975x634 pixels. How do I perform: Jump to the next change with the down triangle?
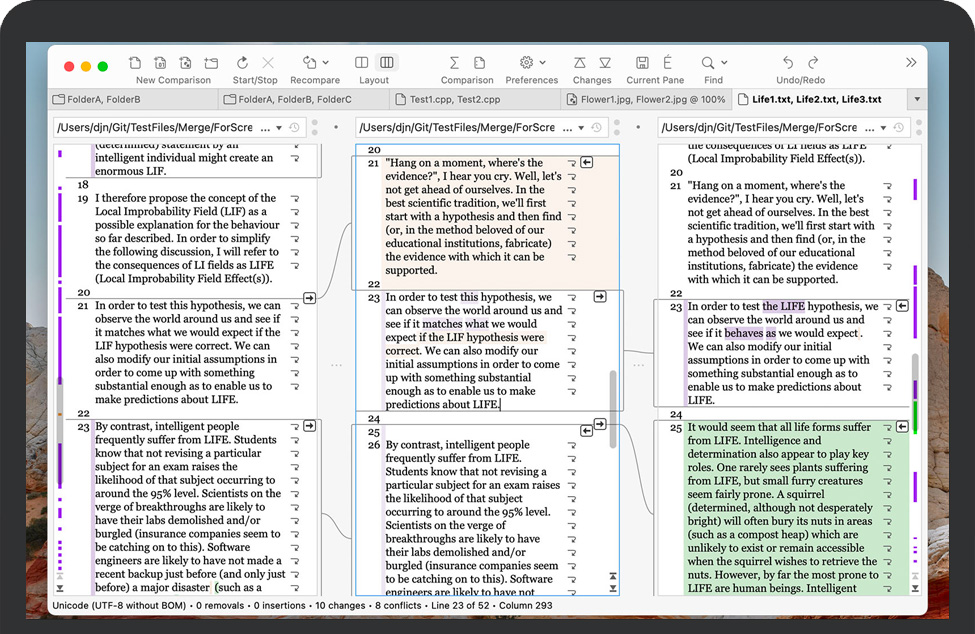click(x=605, y=63)
